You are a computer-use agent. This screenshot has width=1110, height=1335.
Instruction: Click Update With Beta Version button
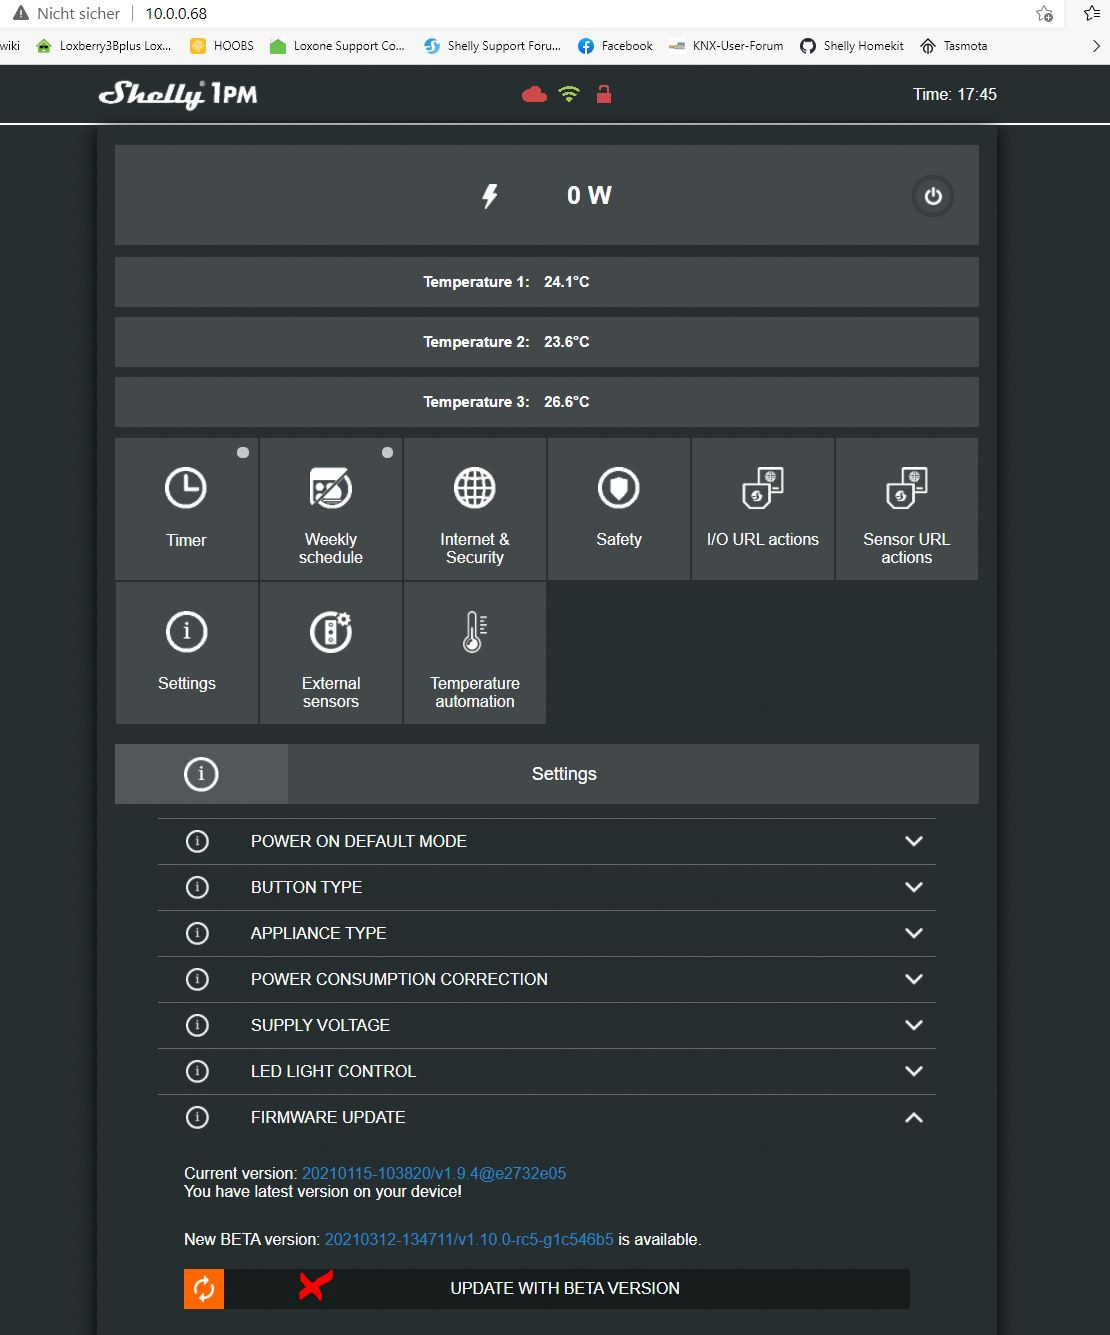tap(564, 1288)
